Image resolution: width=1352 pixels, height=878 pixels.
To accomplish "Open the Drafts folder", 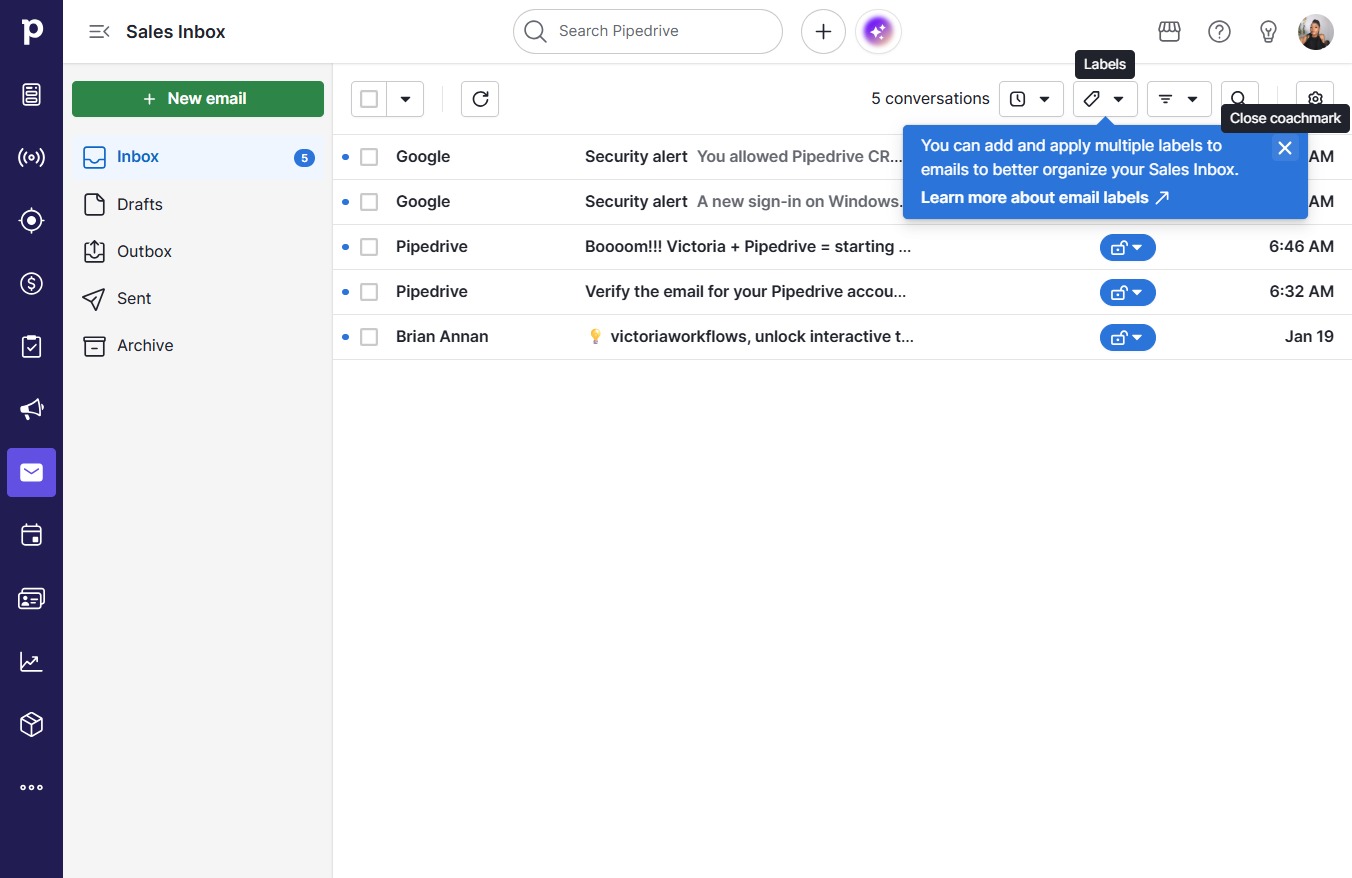I will pos(198,204).
